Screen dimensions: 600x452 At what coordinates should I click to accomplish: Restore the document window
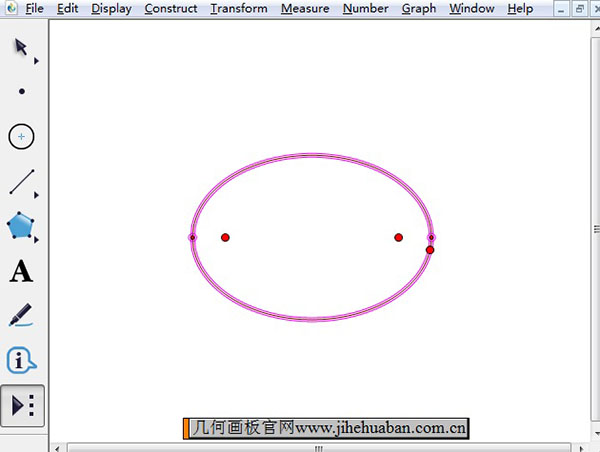(x=580, y=9)
